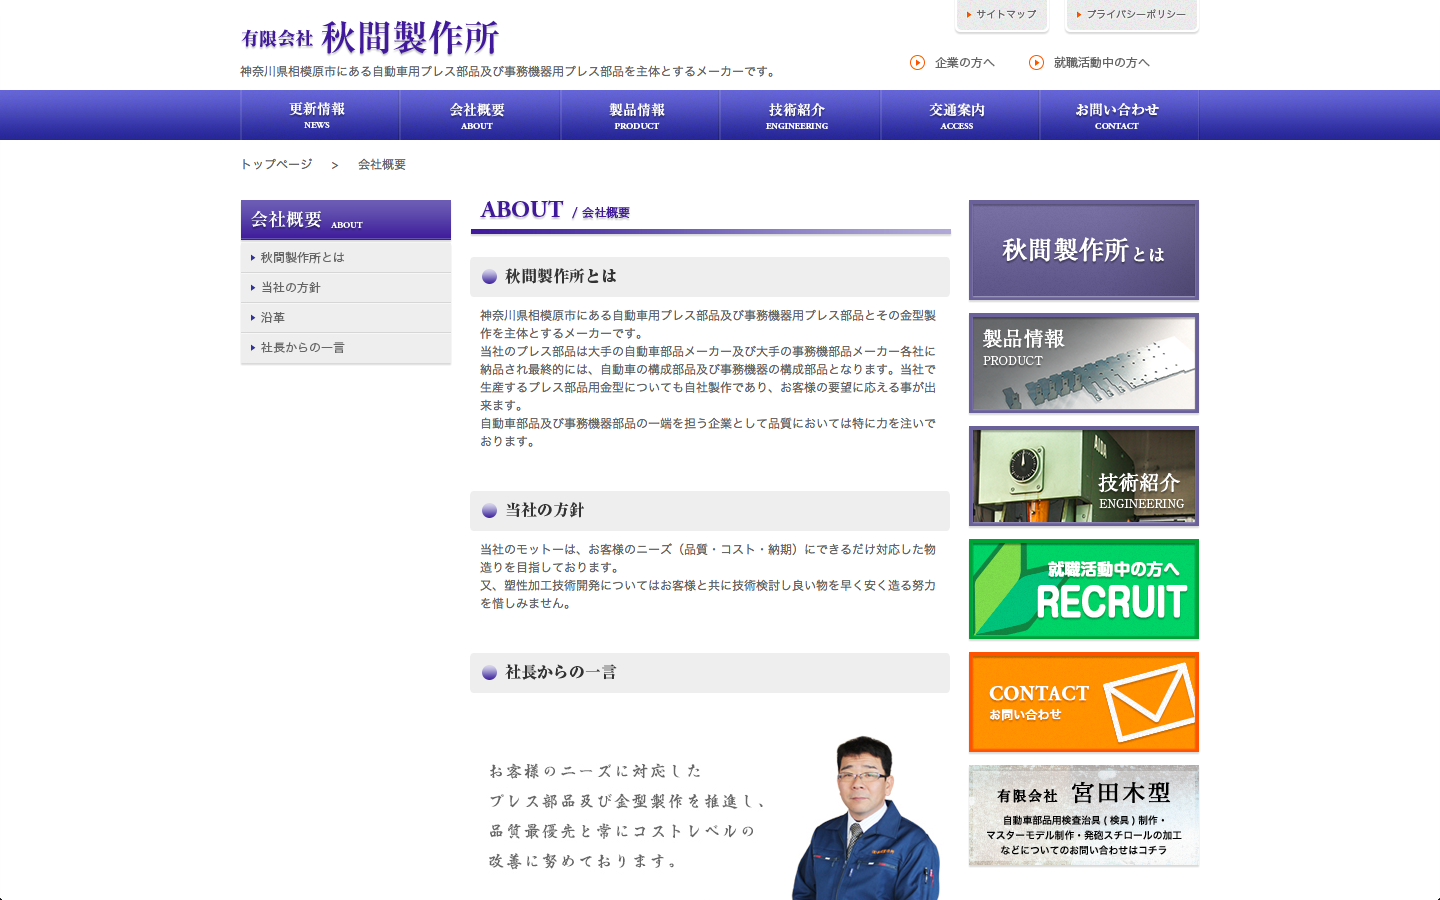This screenshot has height=900, width=1440.
Task: Click the orange arrow icon beside 就職活動中の方へ
Action: click(x=1036, y=62)
